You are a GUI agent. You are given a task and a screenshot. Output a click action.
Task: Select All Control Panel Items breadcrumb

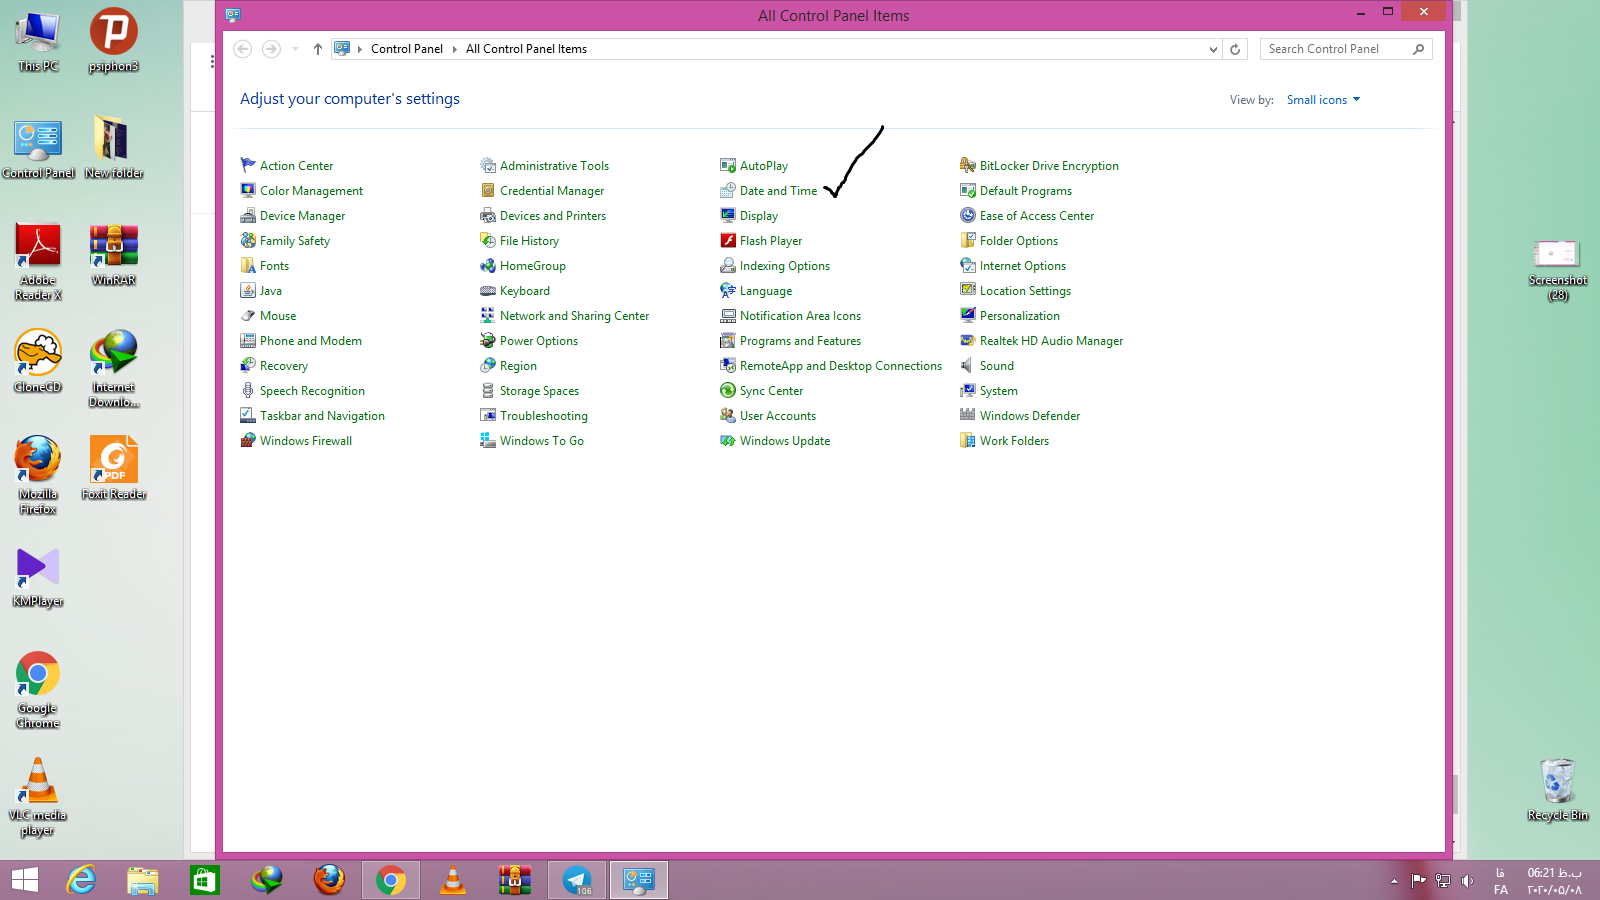526,49
